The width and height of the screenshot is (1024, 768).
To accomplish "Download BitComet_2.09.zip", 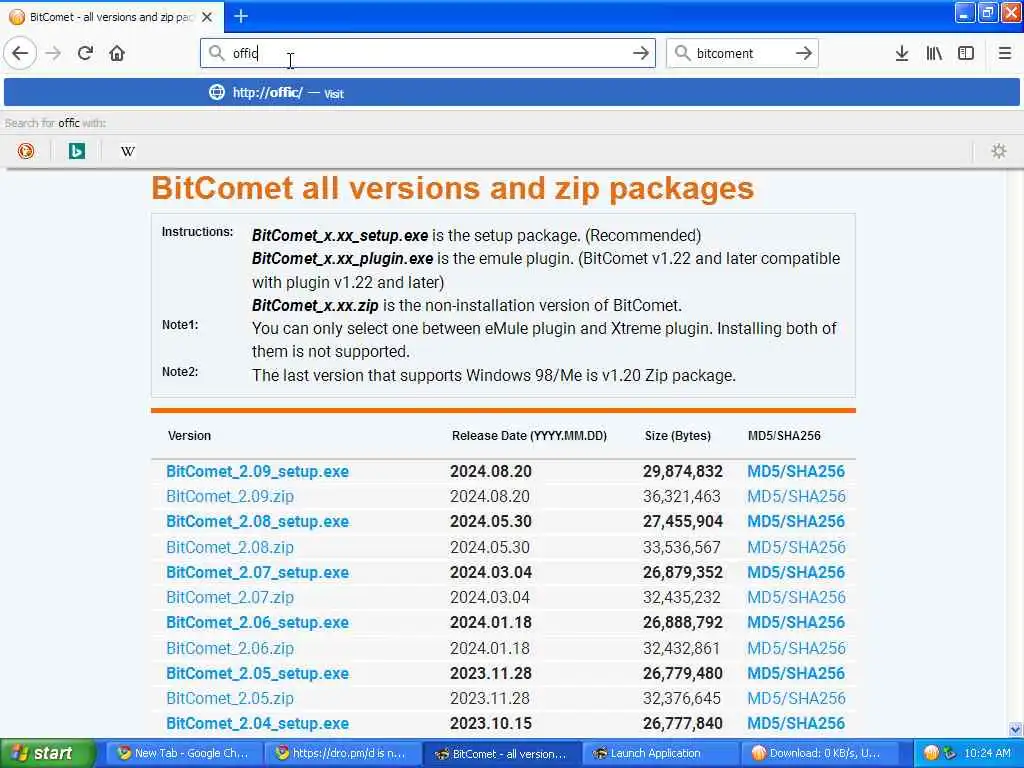I will tap(230, 496).
